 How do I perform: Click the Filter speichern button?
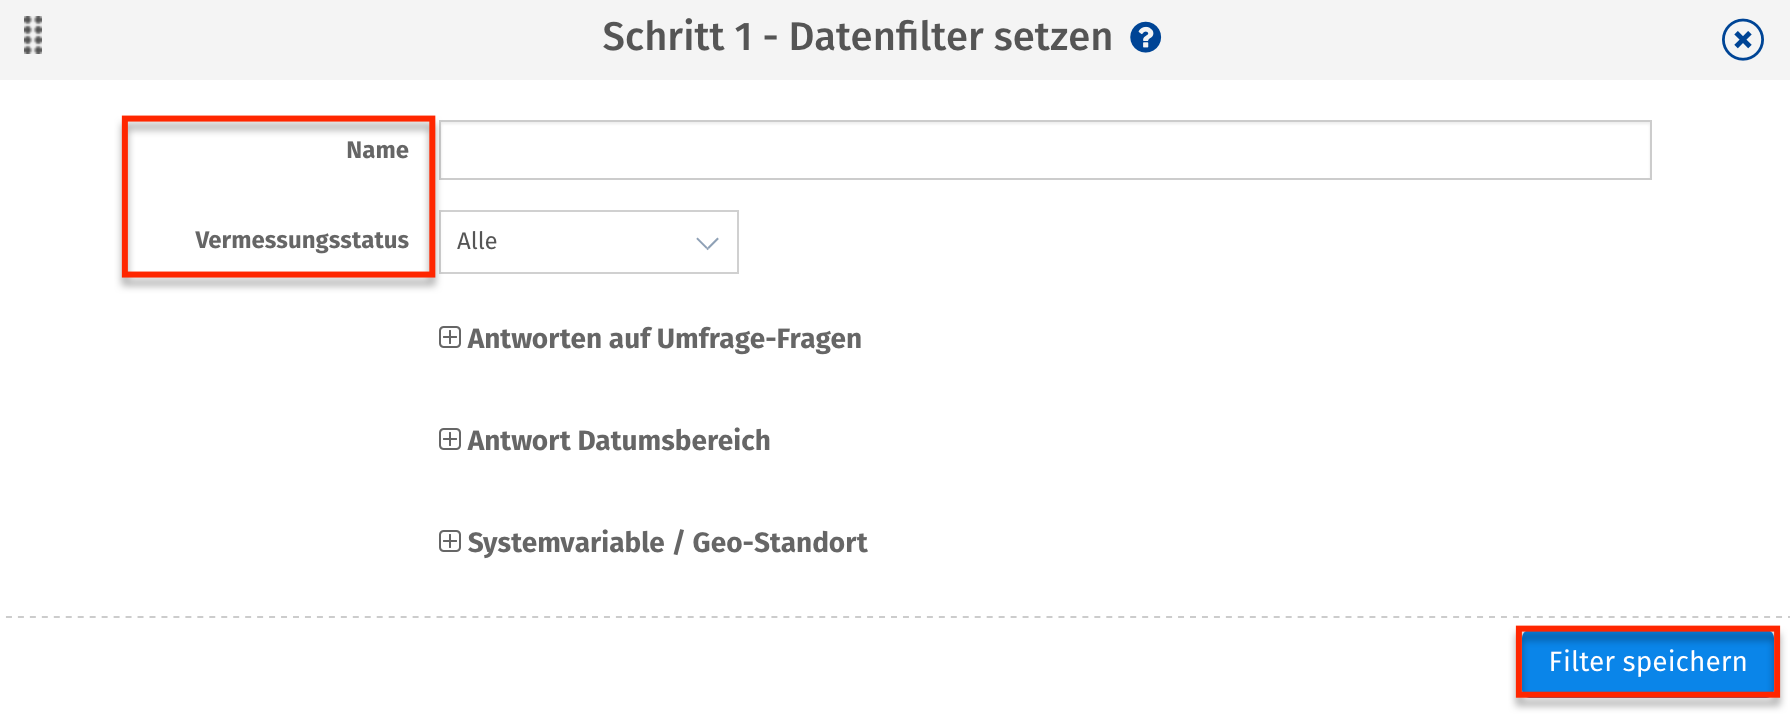point(1646,661)
